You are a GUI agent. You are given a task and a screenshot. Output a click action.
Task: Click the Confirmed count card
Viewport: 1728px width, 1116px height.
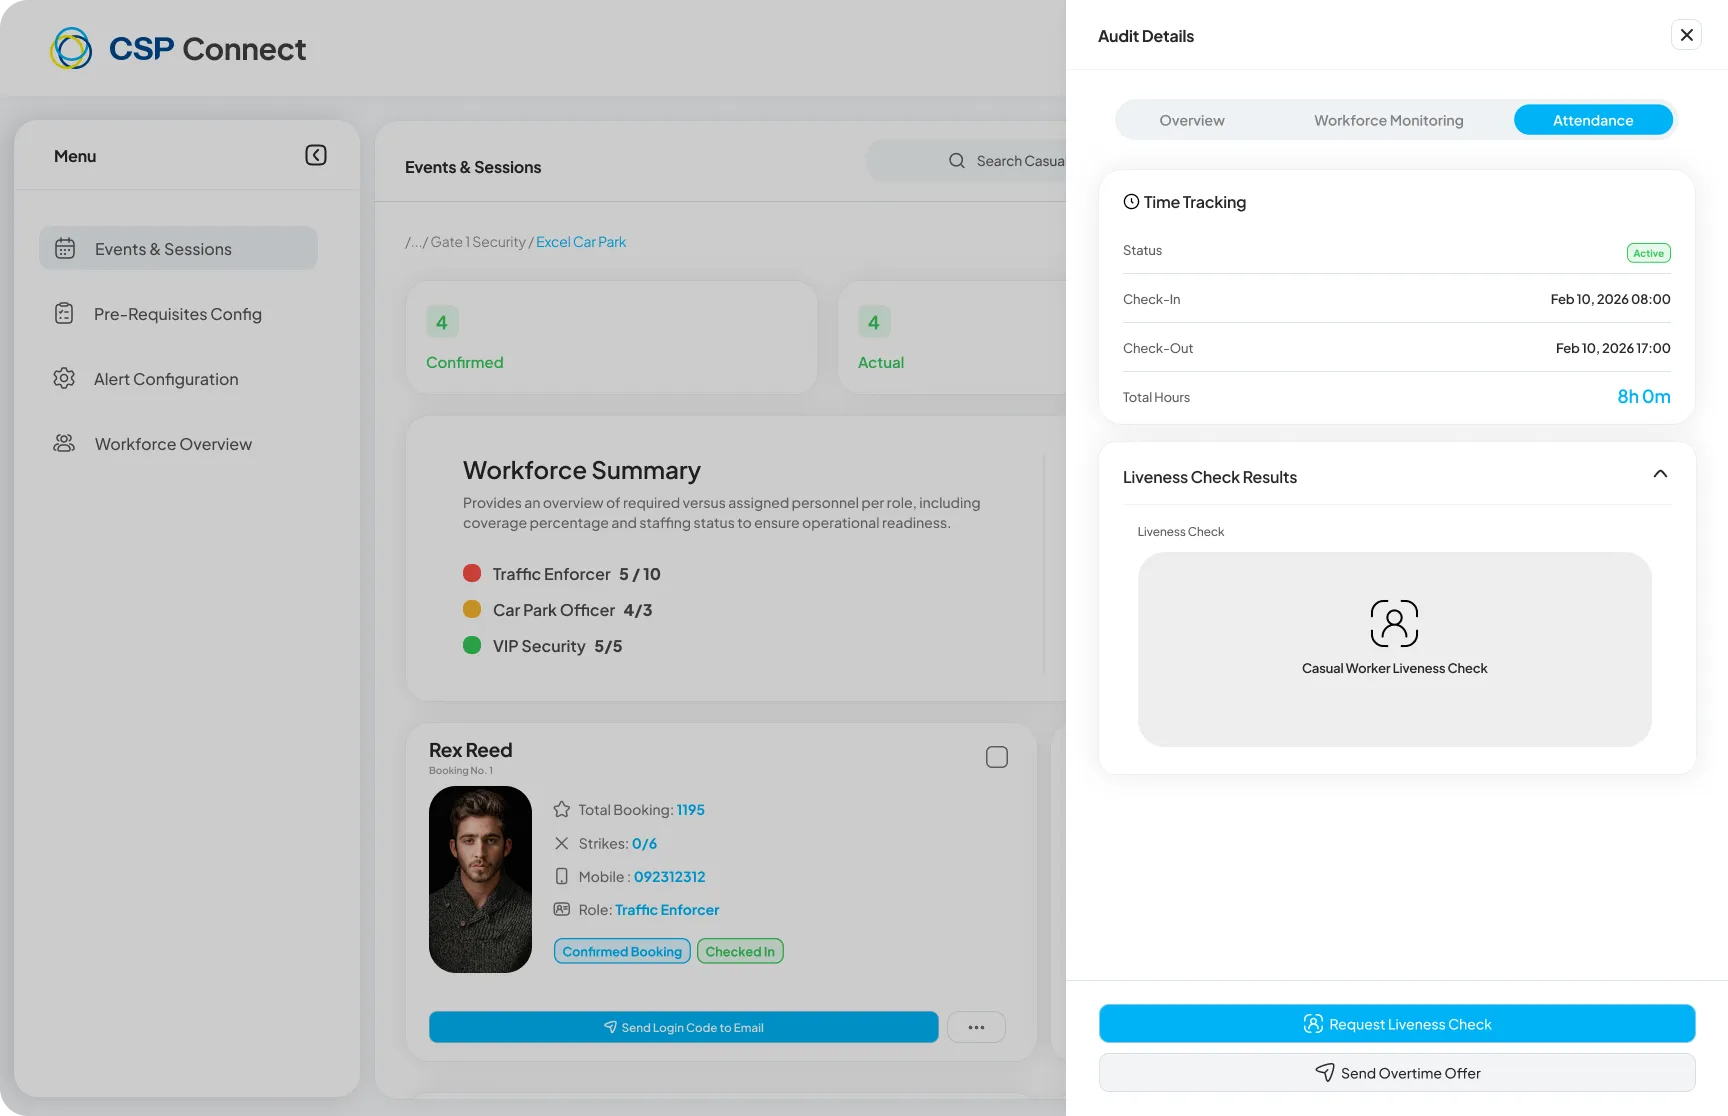[611, 337]
